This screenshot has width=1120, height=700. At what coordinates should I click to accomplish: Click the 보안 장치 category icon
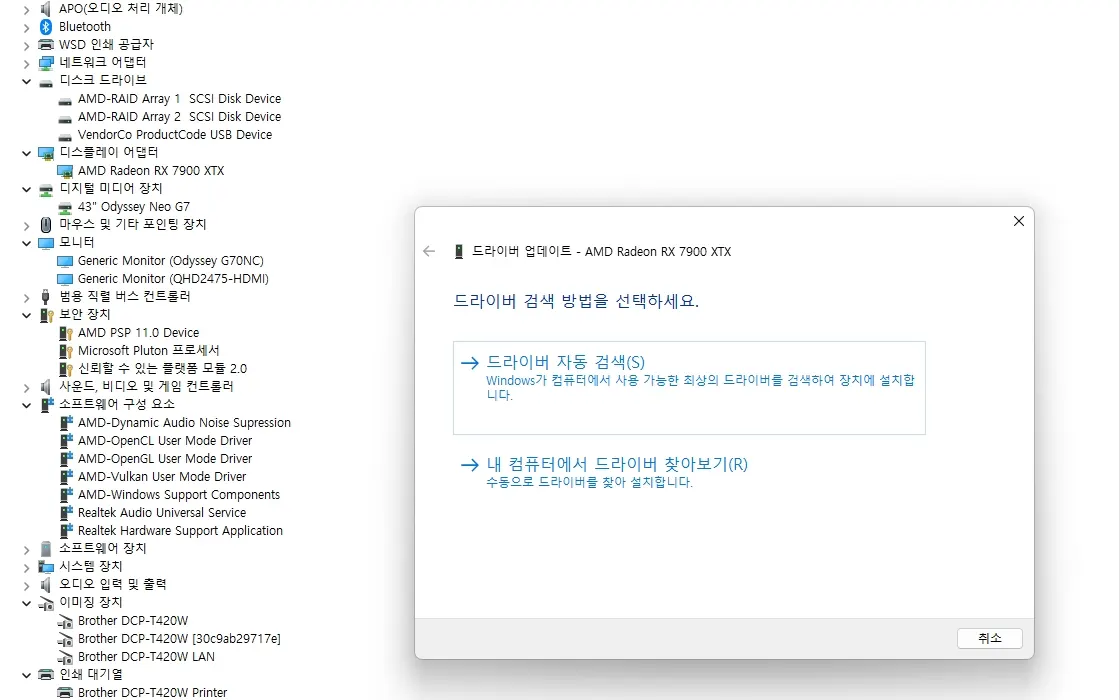(x=46, y=315)
